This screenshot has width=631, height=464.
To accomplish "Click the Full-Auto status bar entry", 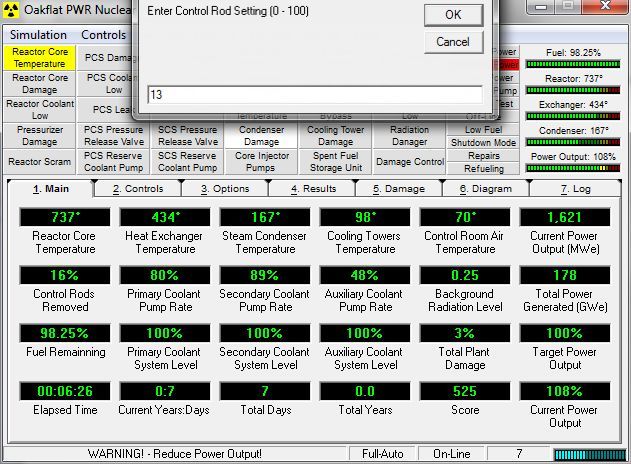I will [382, 454].
